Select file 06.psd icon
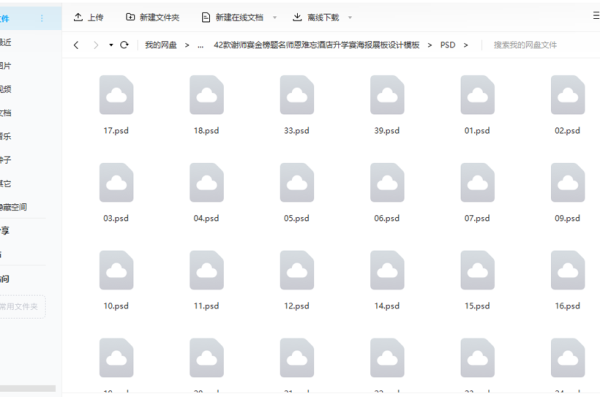 tap(387, 183)
